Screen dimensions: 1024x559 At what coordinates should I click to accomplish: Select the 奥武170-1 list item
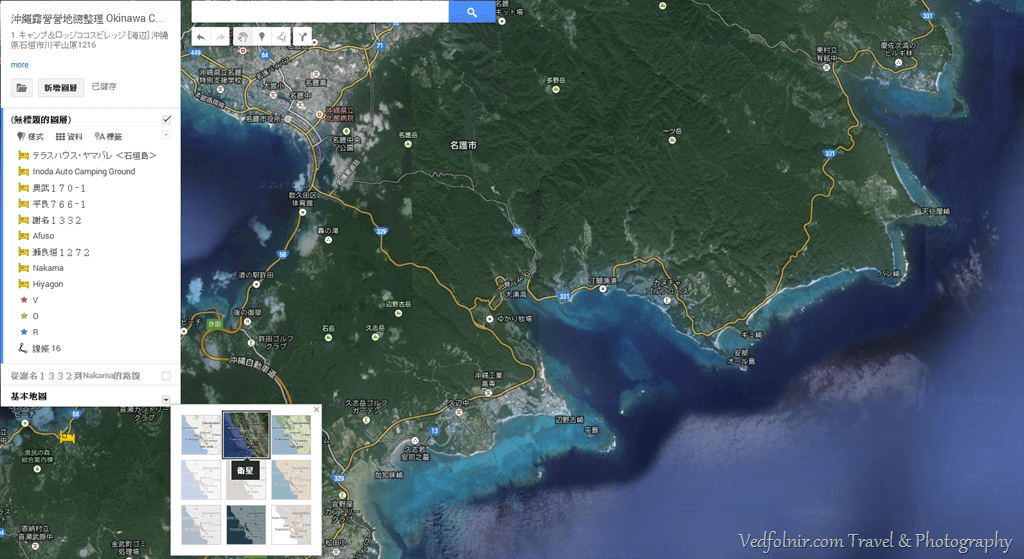point(59,188)
